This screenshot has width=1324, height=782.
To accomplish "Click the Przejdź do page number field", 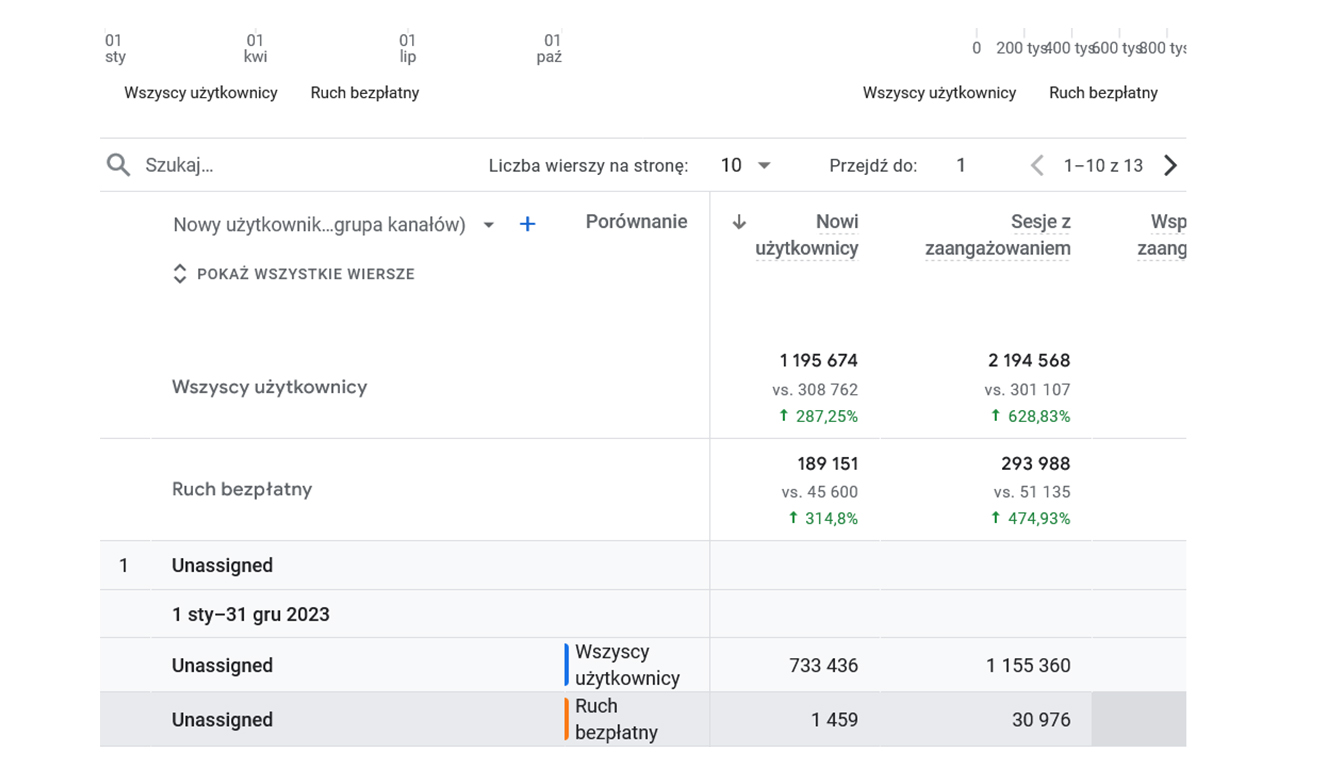I will click(960, 165).
